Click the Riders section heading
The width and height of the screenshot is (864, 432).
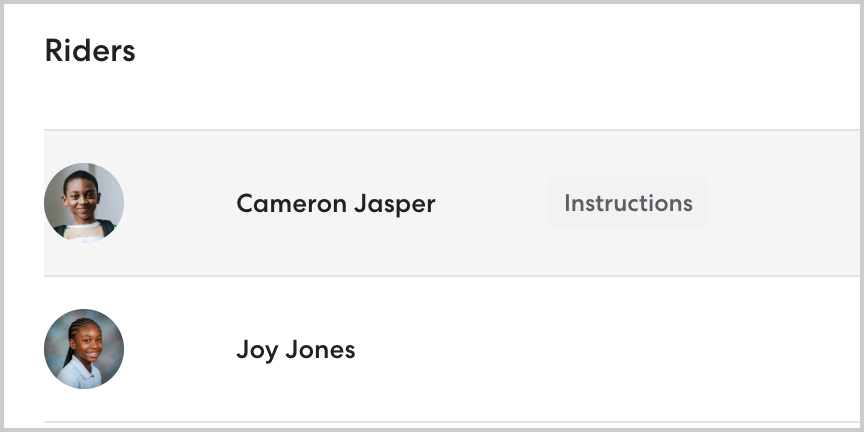point(90,51)
